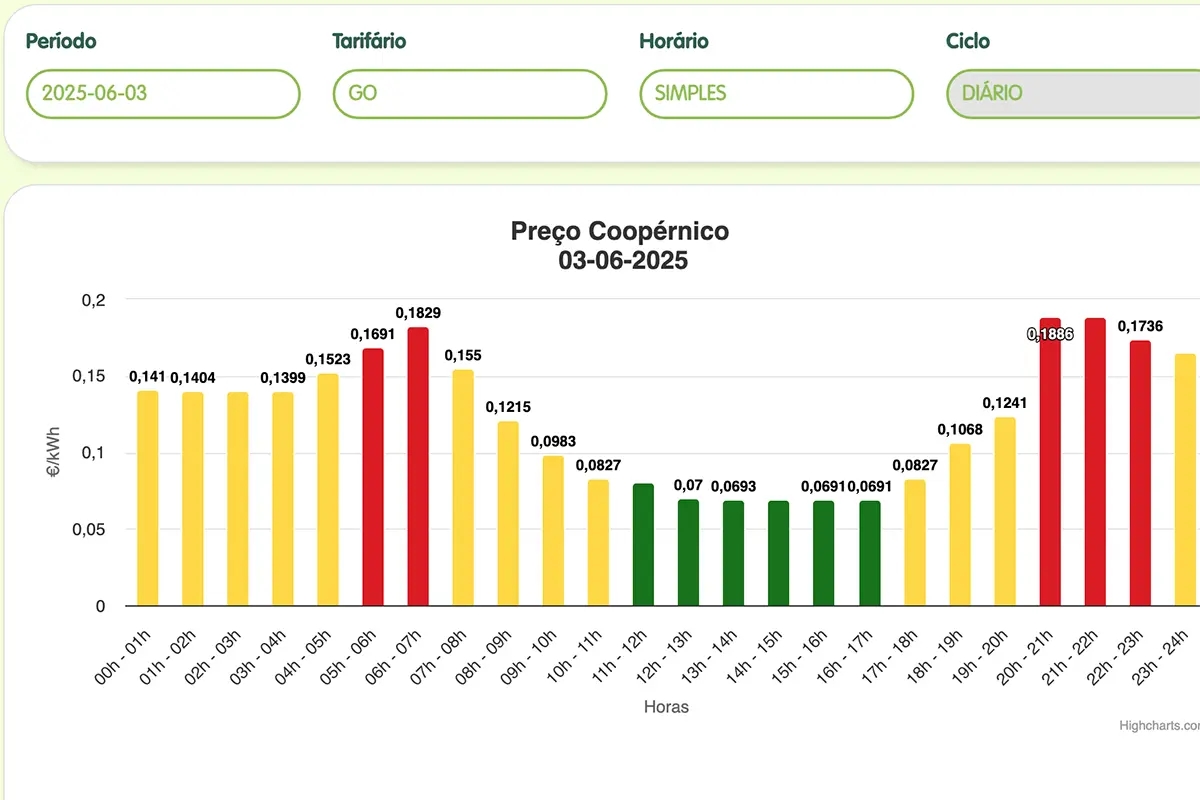Viewport: 1200px width, 800px height.
Task: Click the 0,1829 data label
Action: 418,313
